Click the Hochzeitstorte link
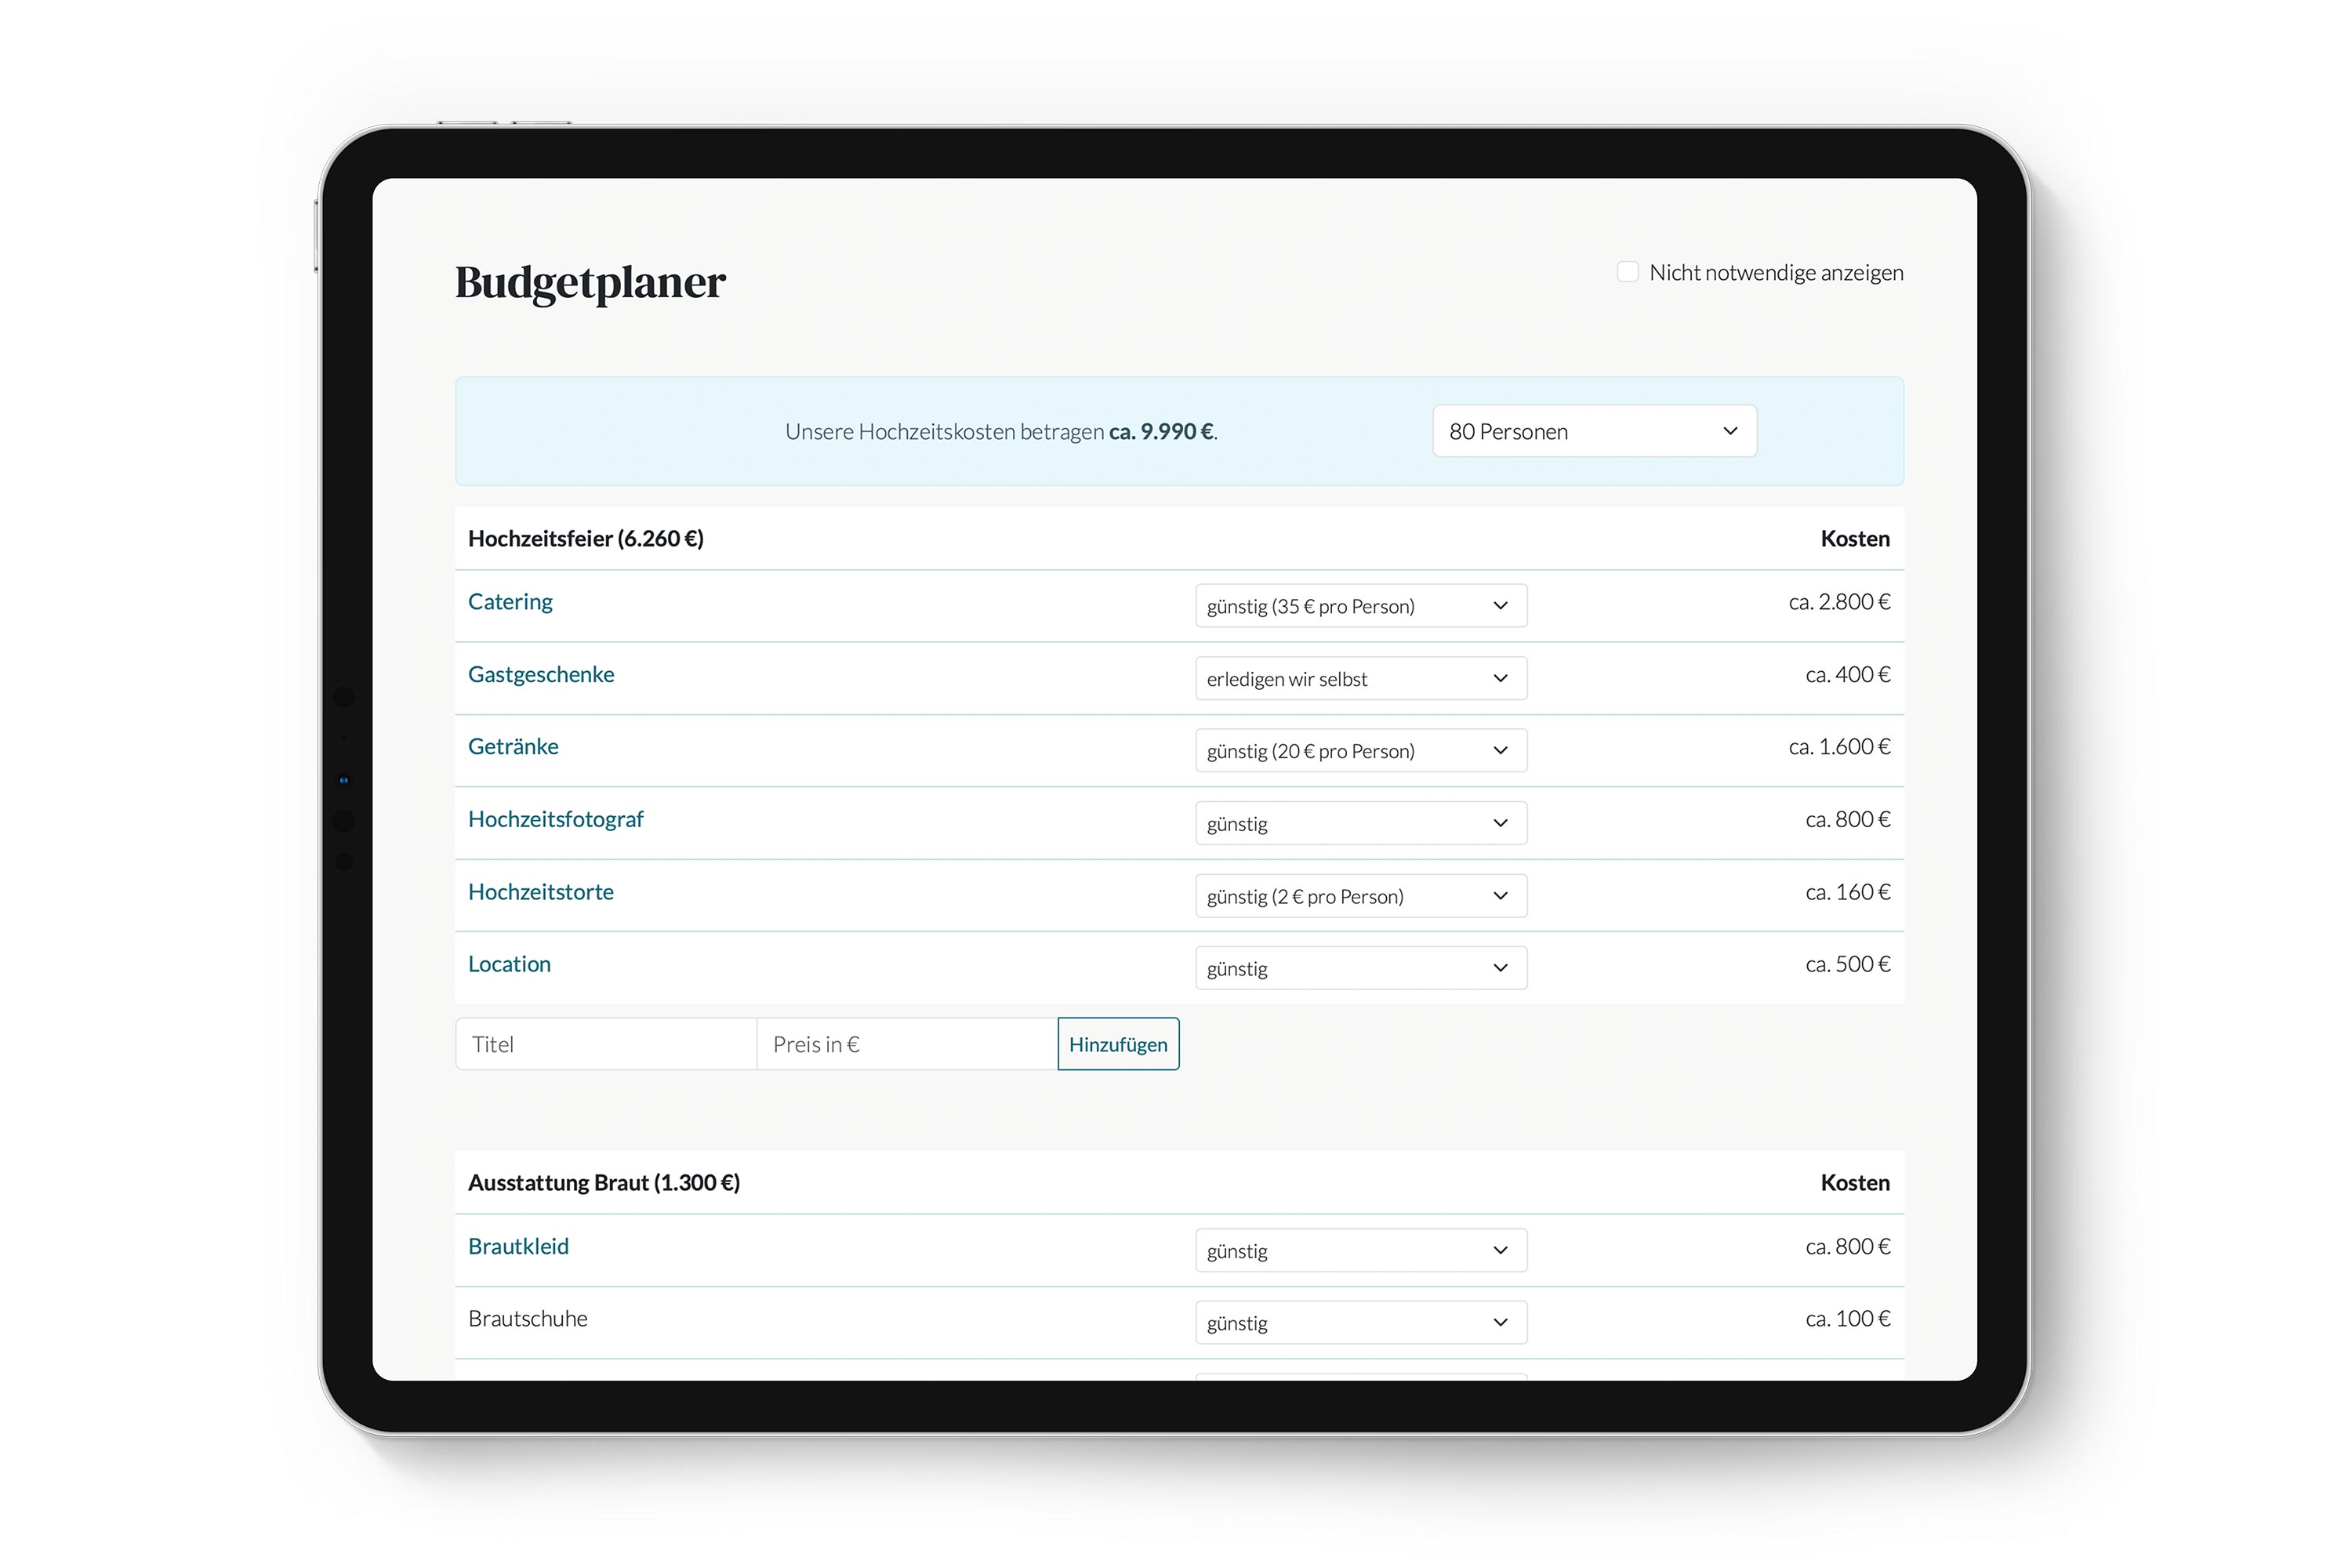2352x1568 pixels. [541, 892]
